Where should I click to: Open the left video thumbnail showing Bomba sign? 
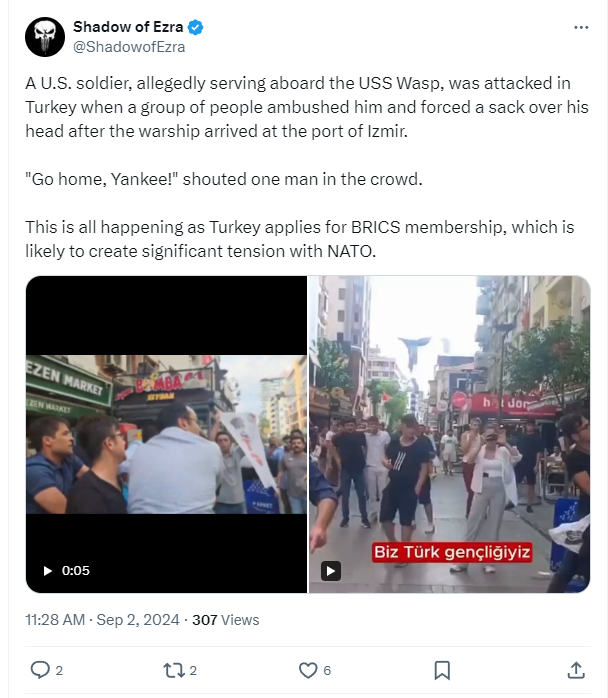(166, 434)
